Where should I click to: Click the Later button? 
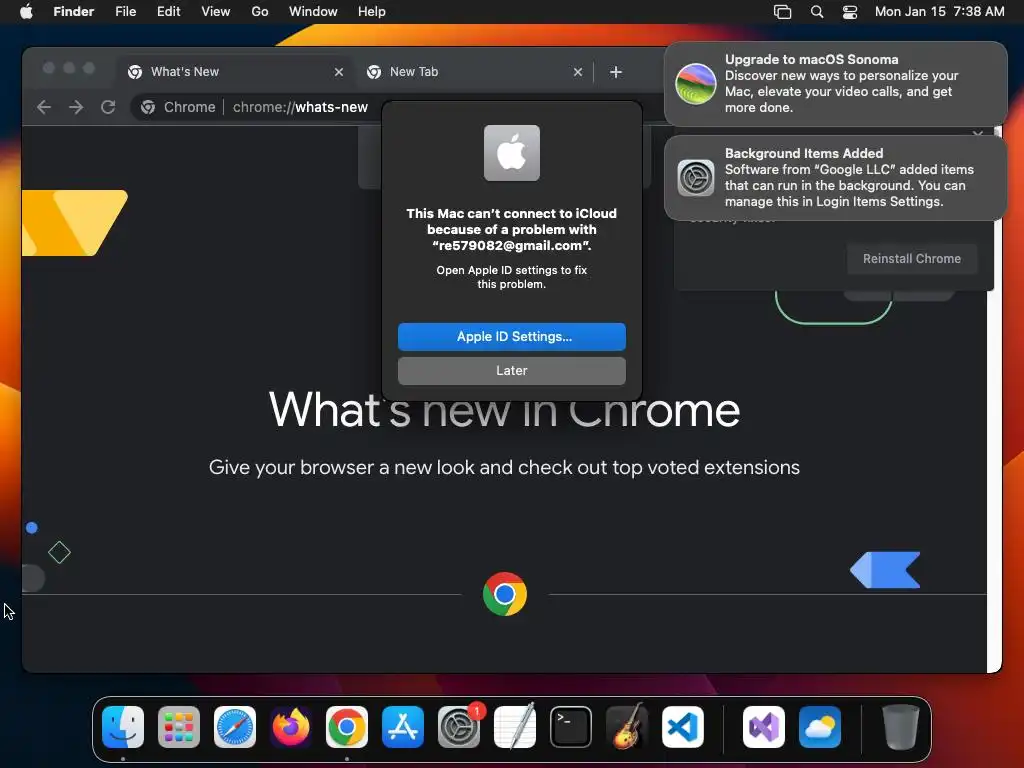point(511,371)
